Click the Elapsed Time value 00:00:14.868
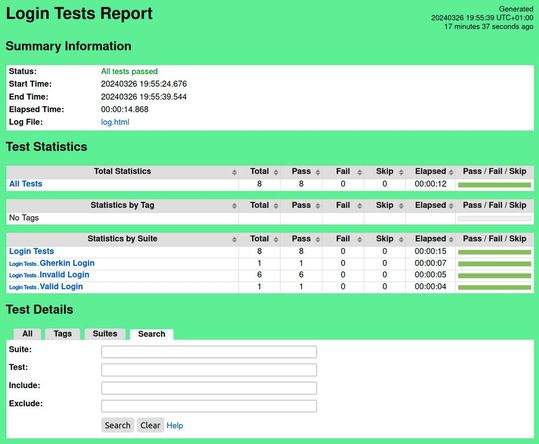The width and height of the screenshot is (539, 444). pyautogui.click(x=125, y=109)
